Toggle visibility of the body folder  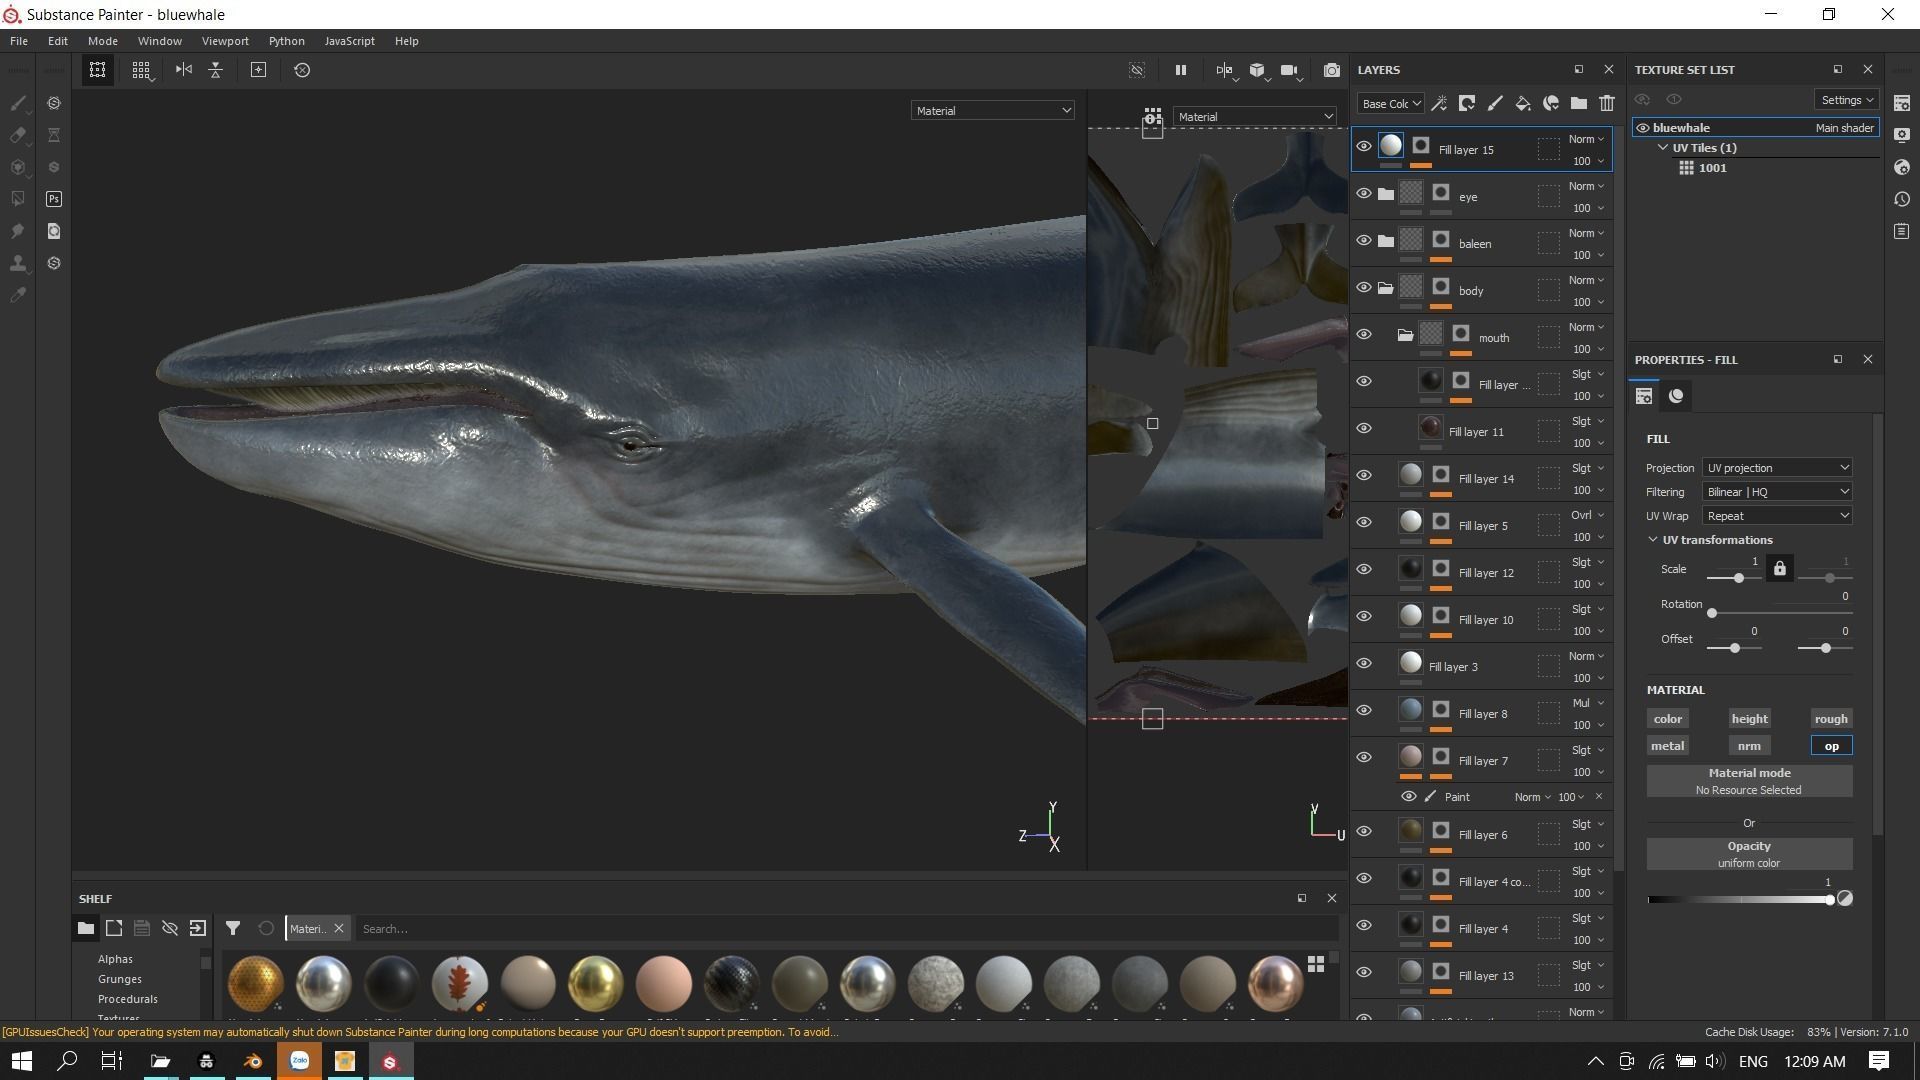coord(1363,288)
